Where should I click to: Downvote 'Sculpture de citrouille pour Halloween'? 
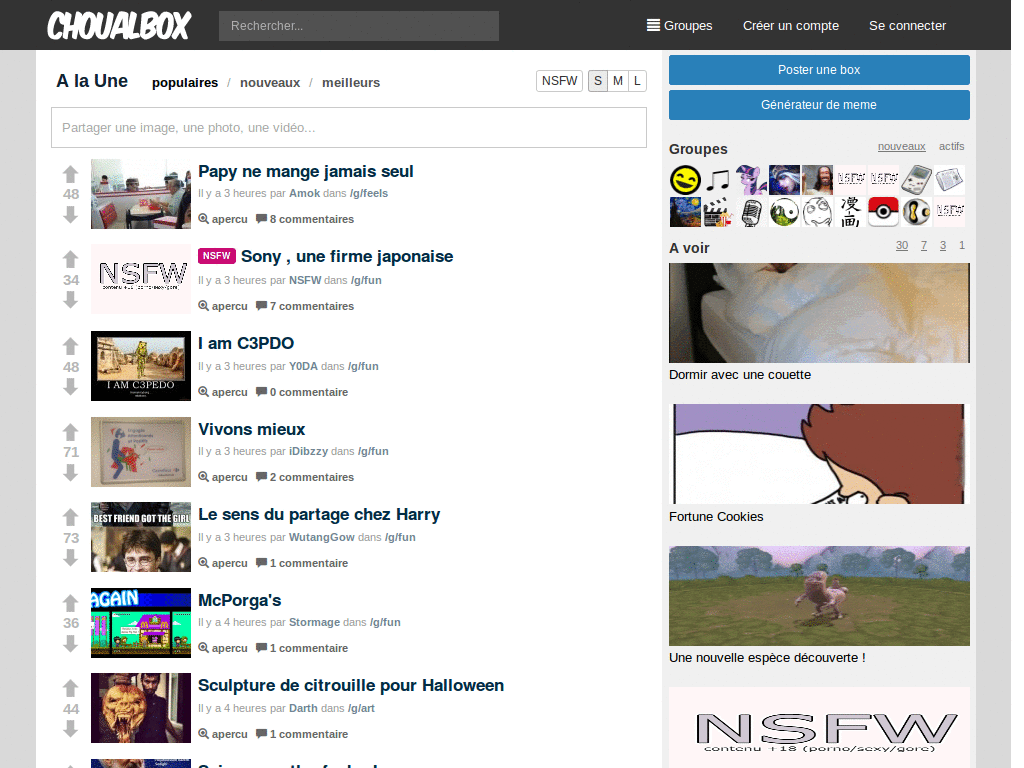[71, 729]
